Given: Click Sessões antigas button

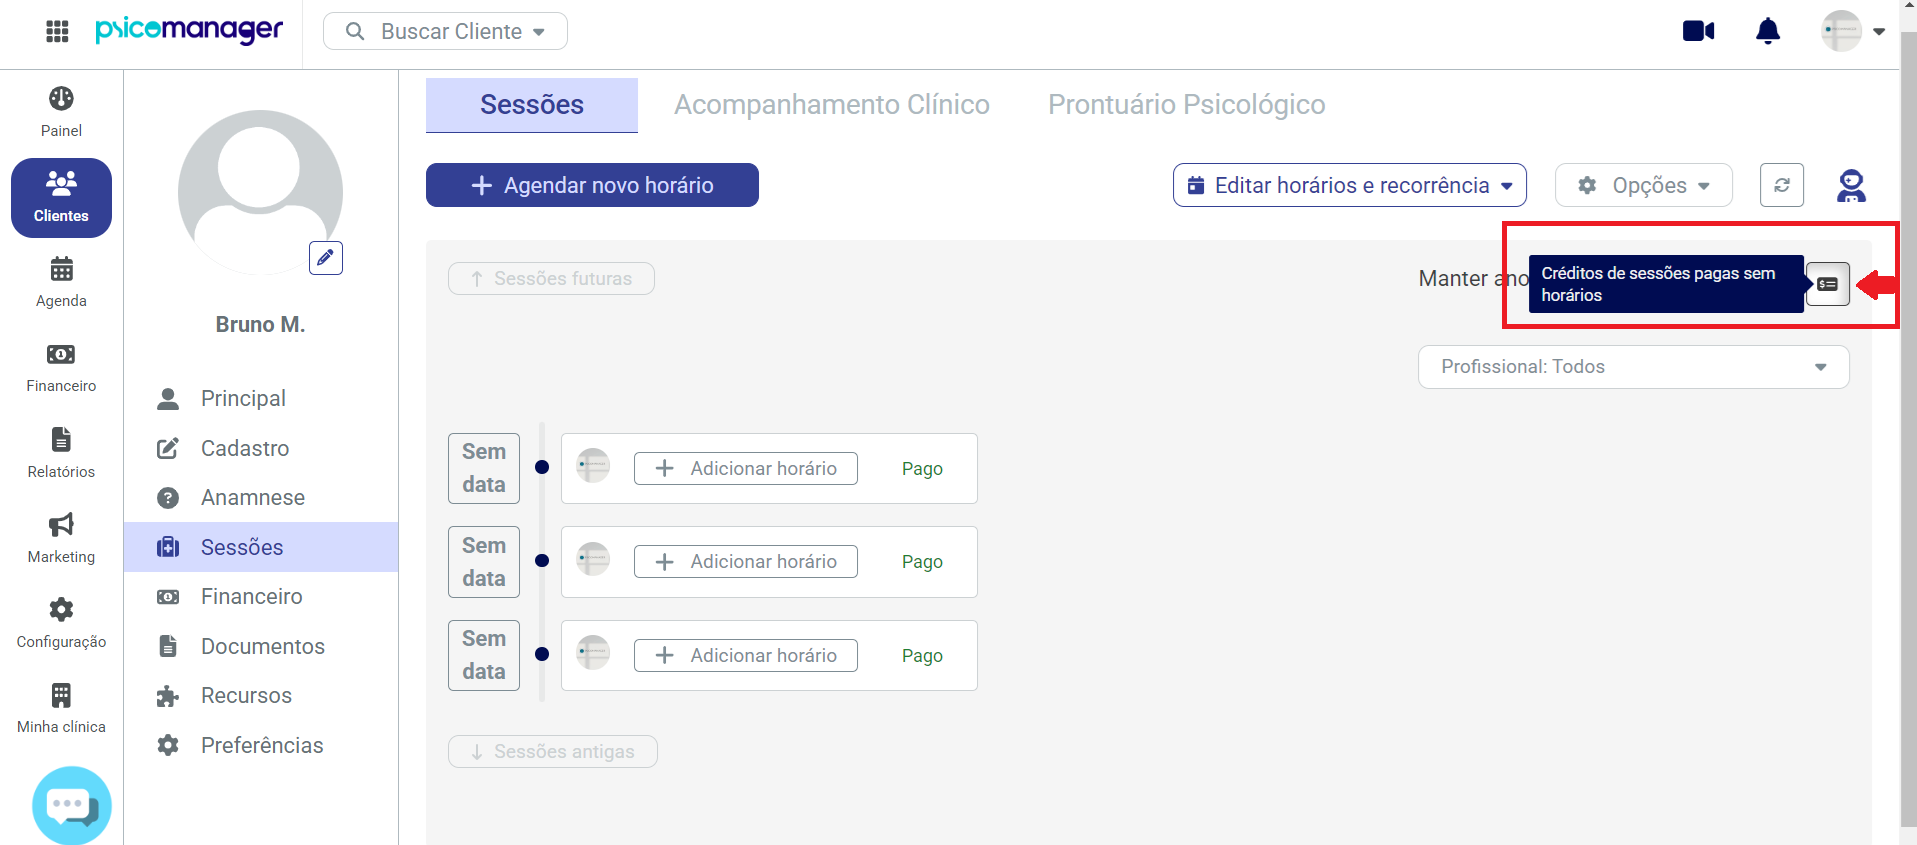Looking at the screenshot, I should click(x=552, y=751).
